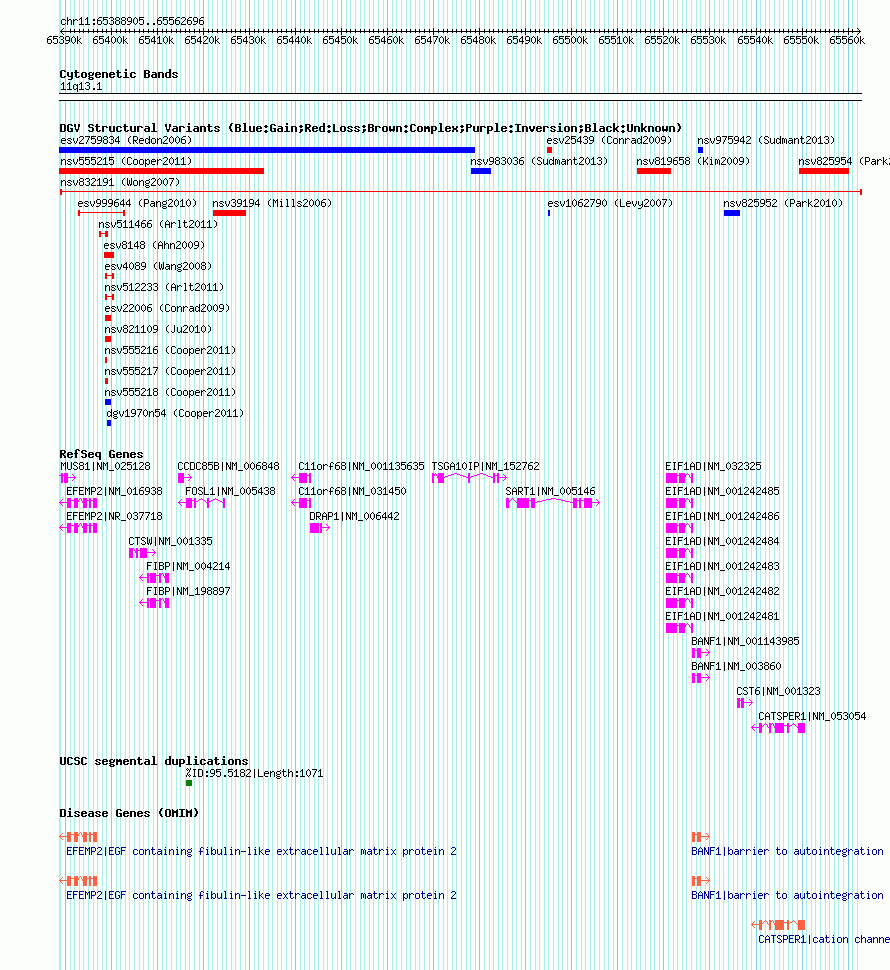
Task: Click the nsv825954 red variant bar
Action: (824, 171)
